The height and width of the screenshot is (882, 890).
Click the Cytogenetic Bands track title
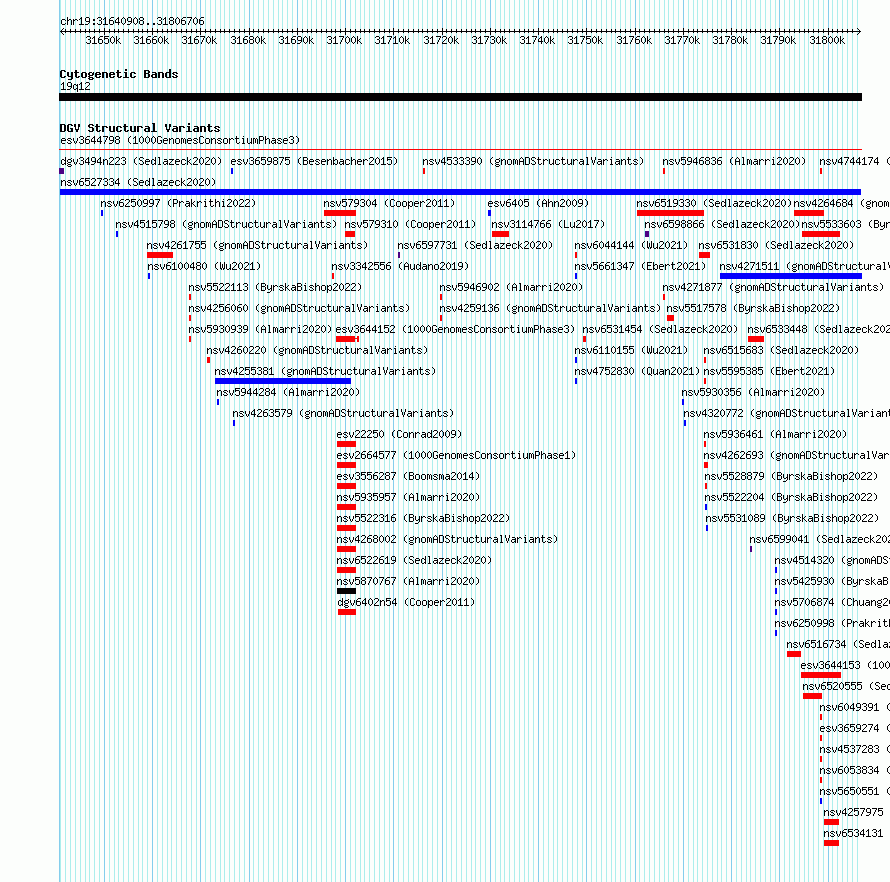(119, 74)
